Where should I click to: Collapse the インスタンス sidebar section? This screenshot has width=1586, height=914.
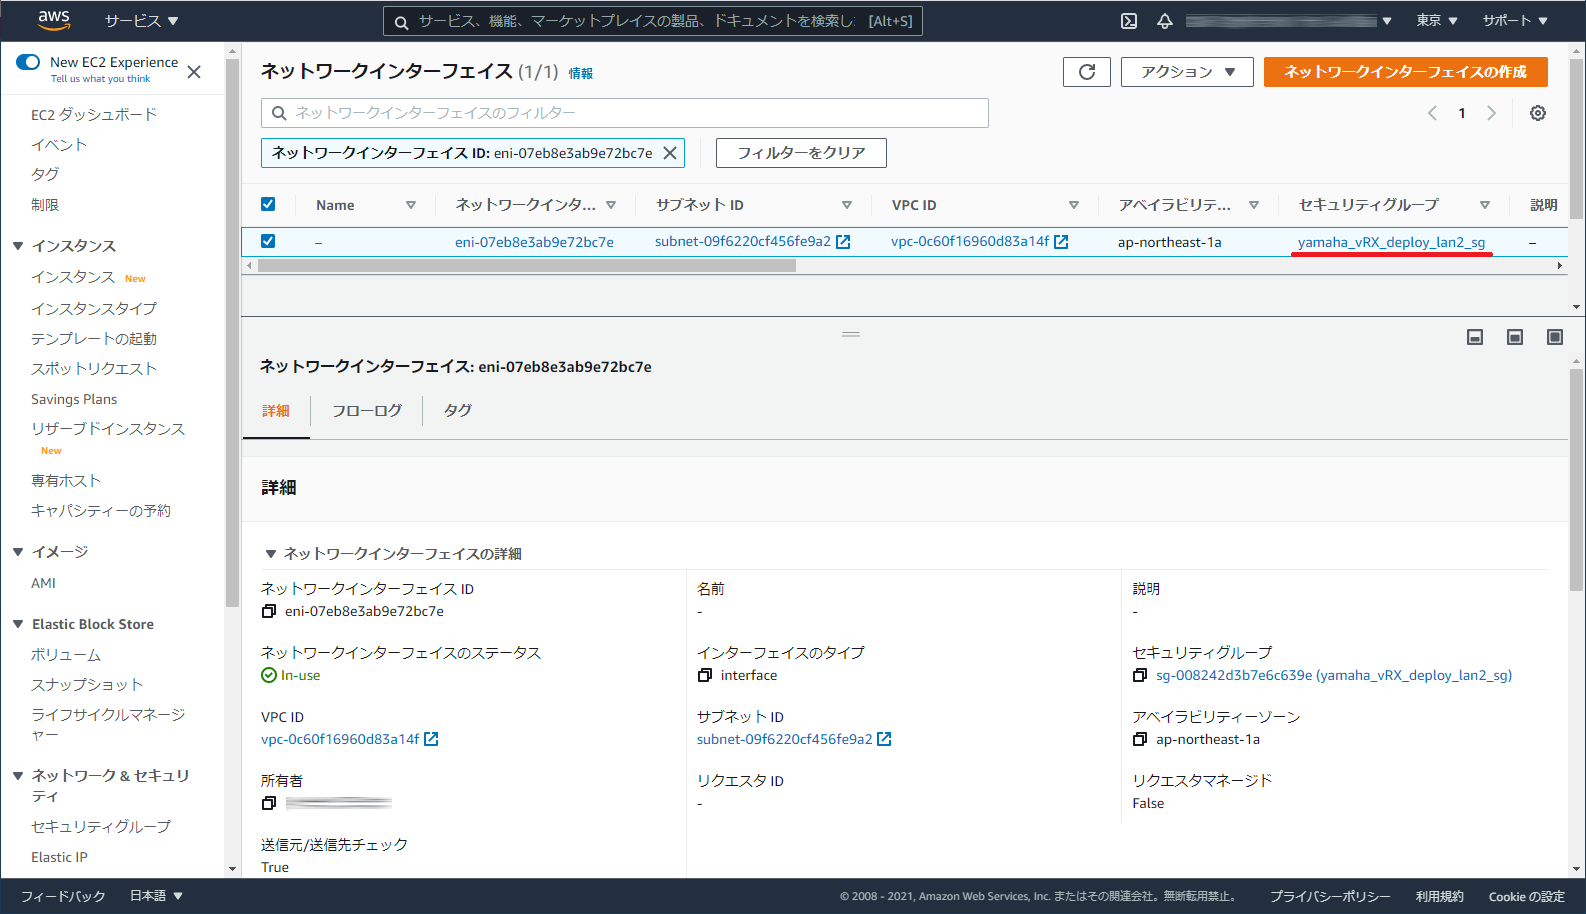[18, 246]
